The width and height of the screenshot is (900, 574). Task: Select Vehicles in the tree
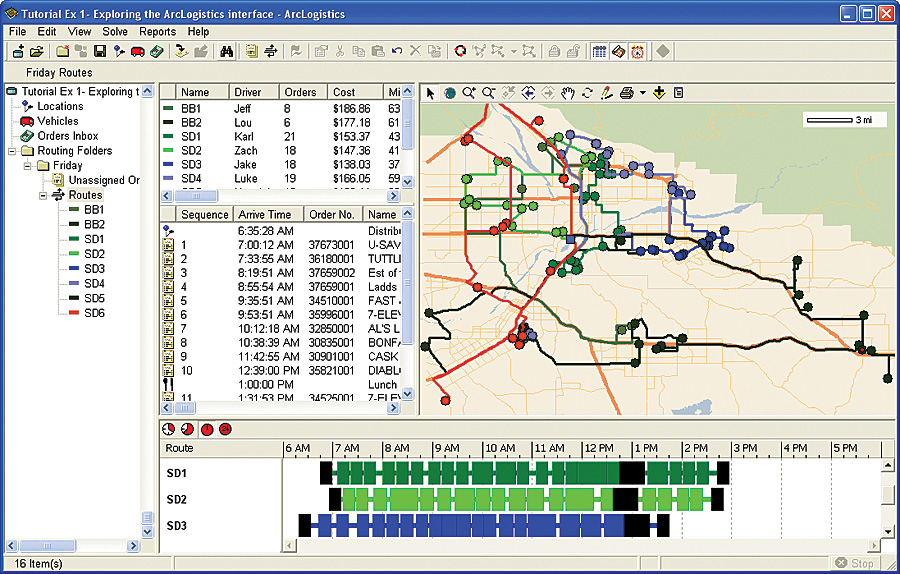pos(57,121)
